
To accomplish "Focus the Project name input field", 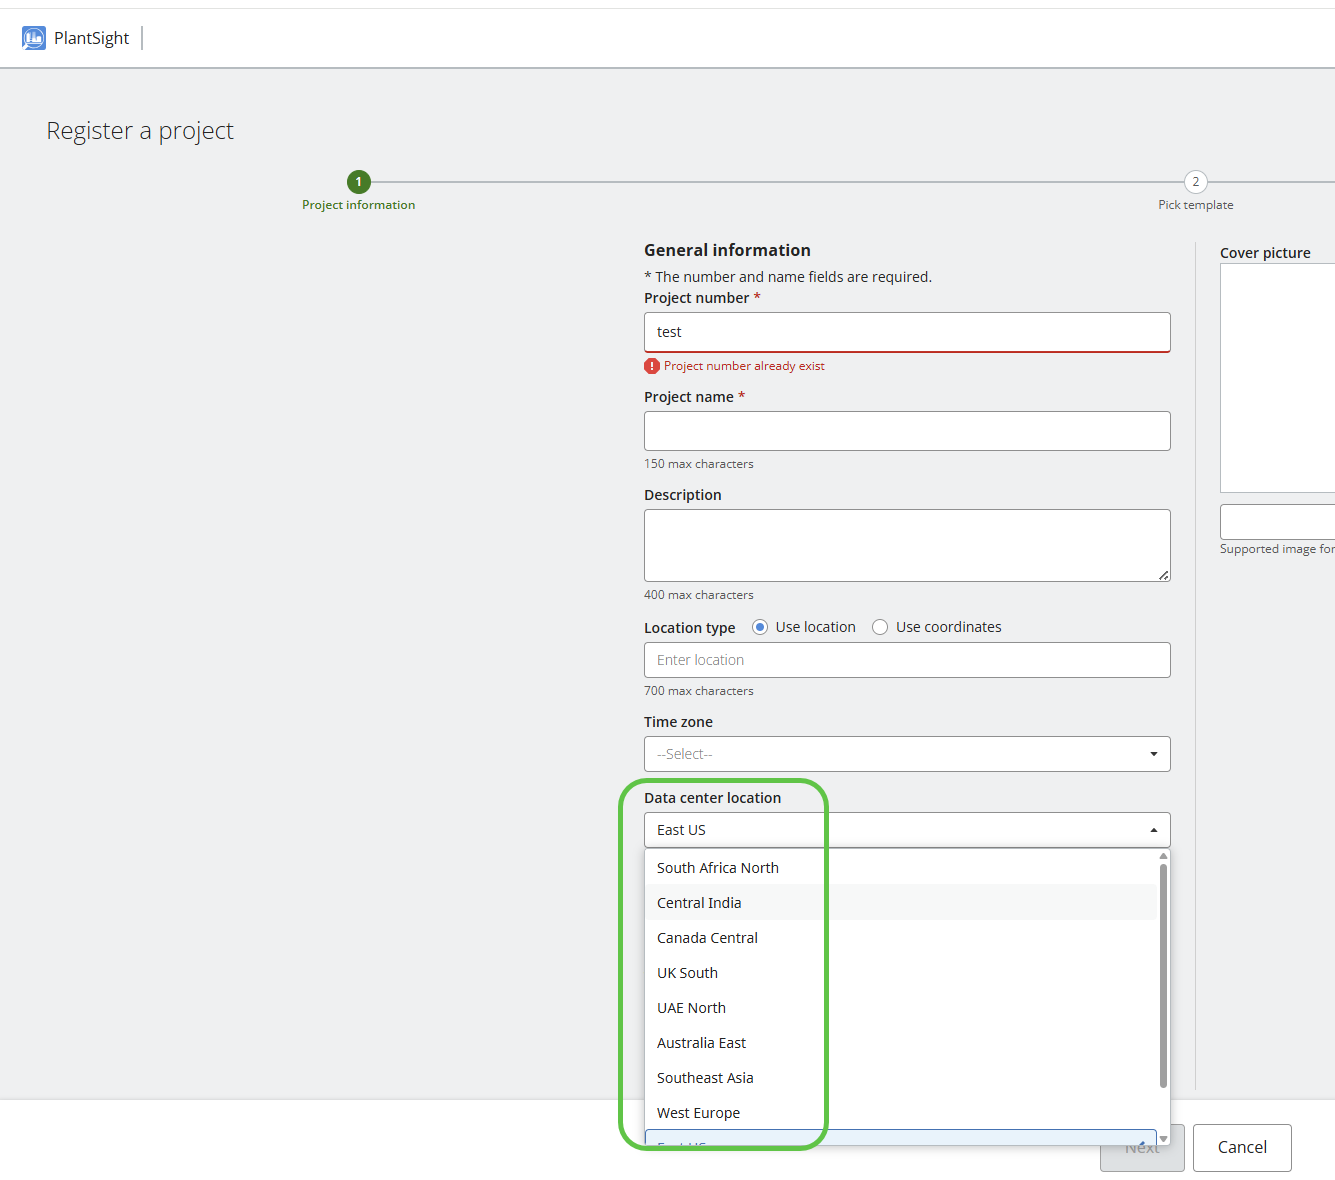I will (907, 431).
